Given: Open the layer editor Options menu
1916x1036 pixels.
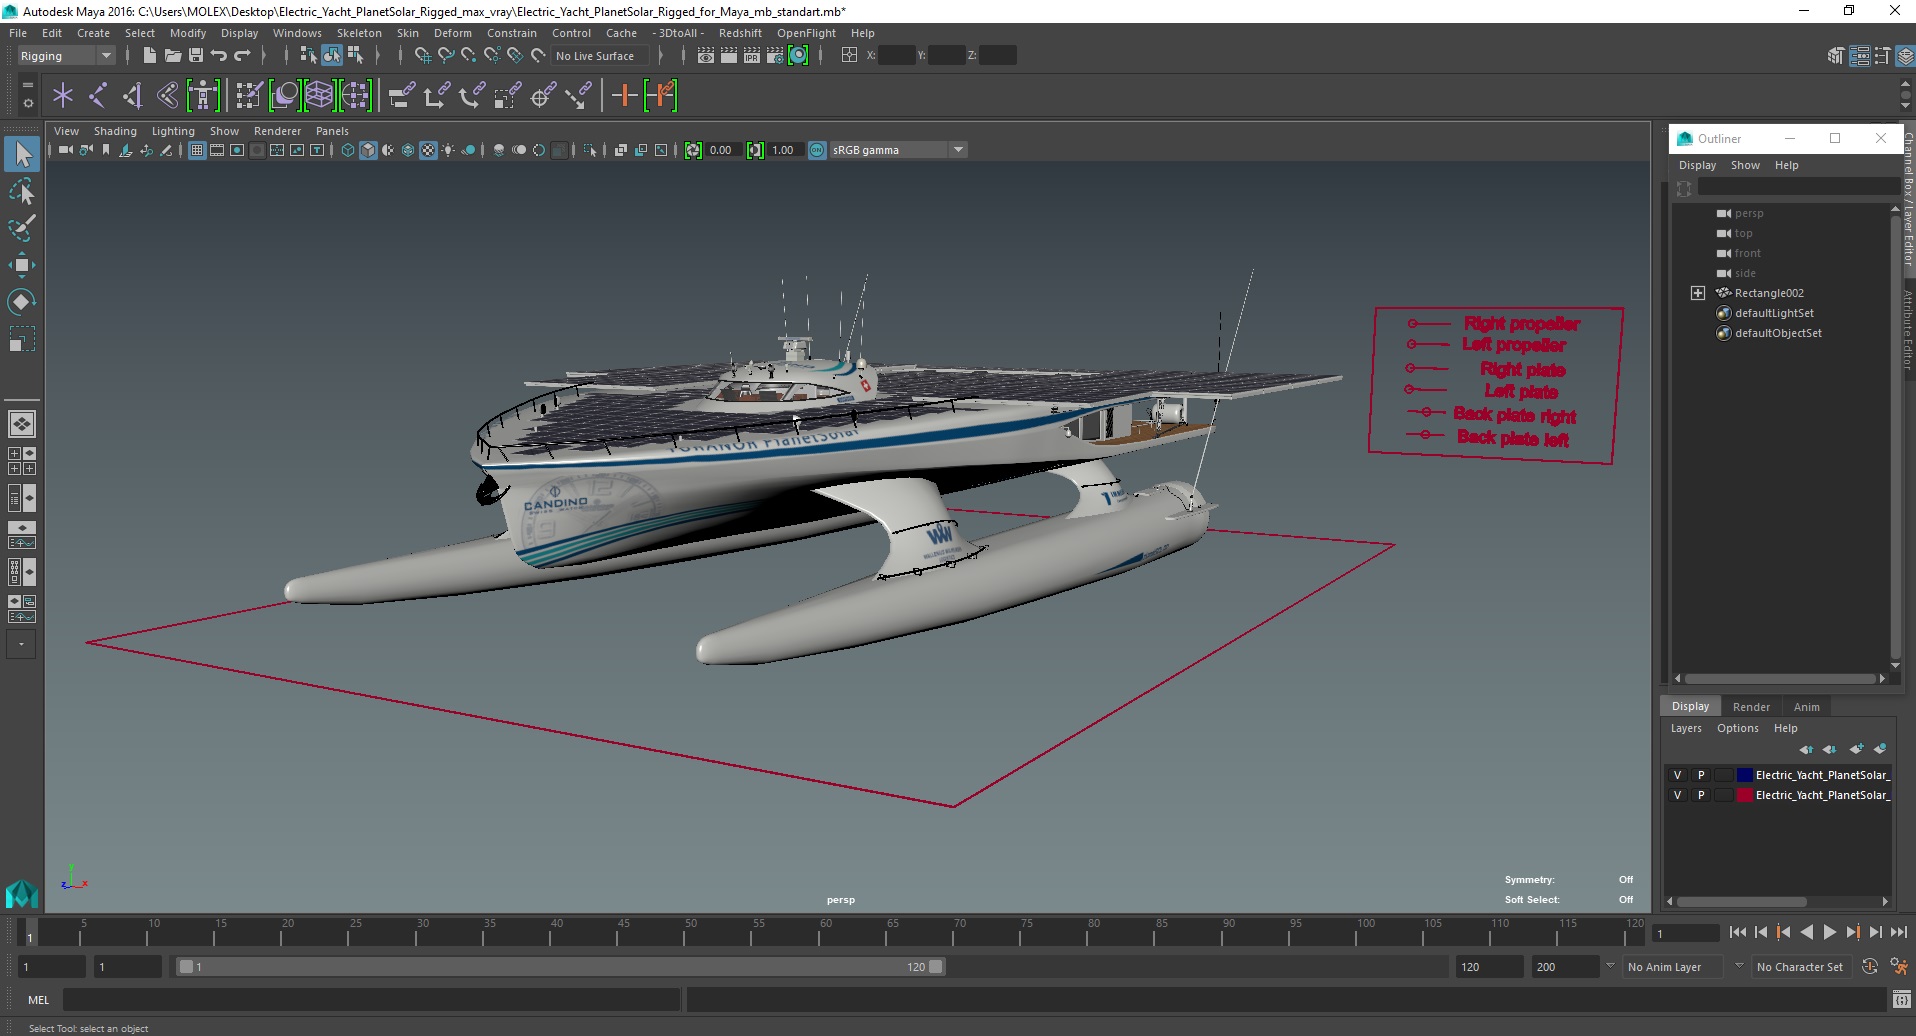Looking at the screenshot, I should coord(1737,728).
